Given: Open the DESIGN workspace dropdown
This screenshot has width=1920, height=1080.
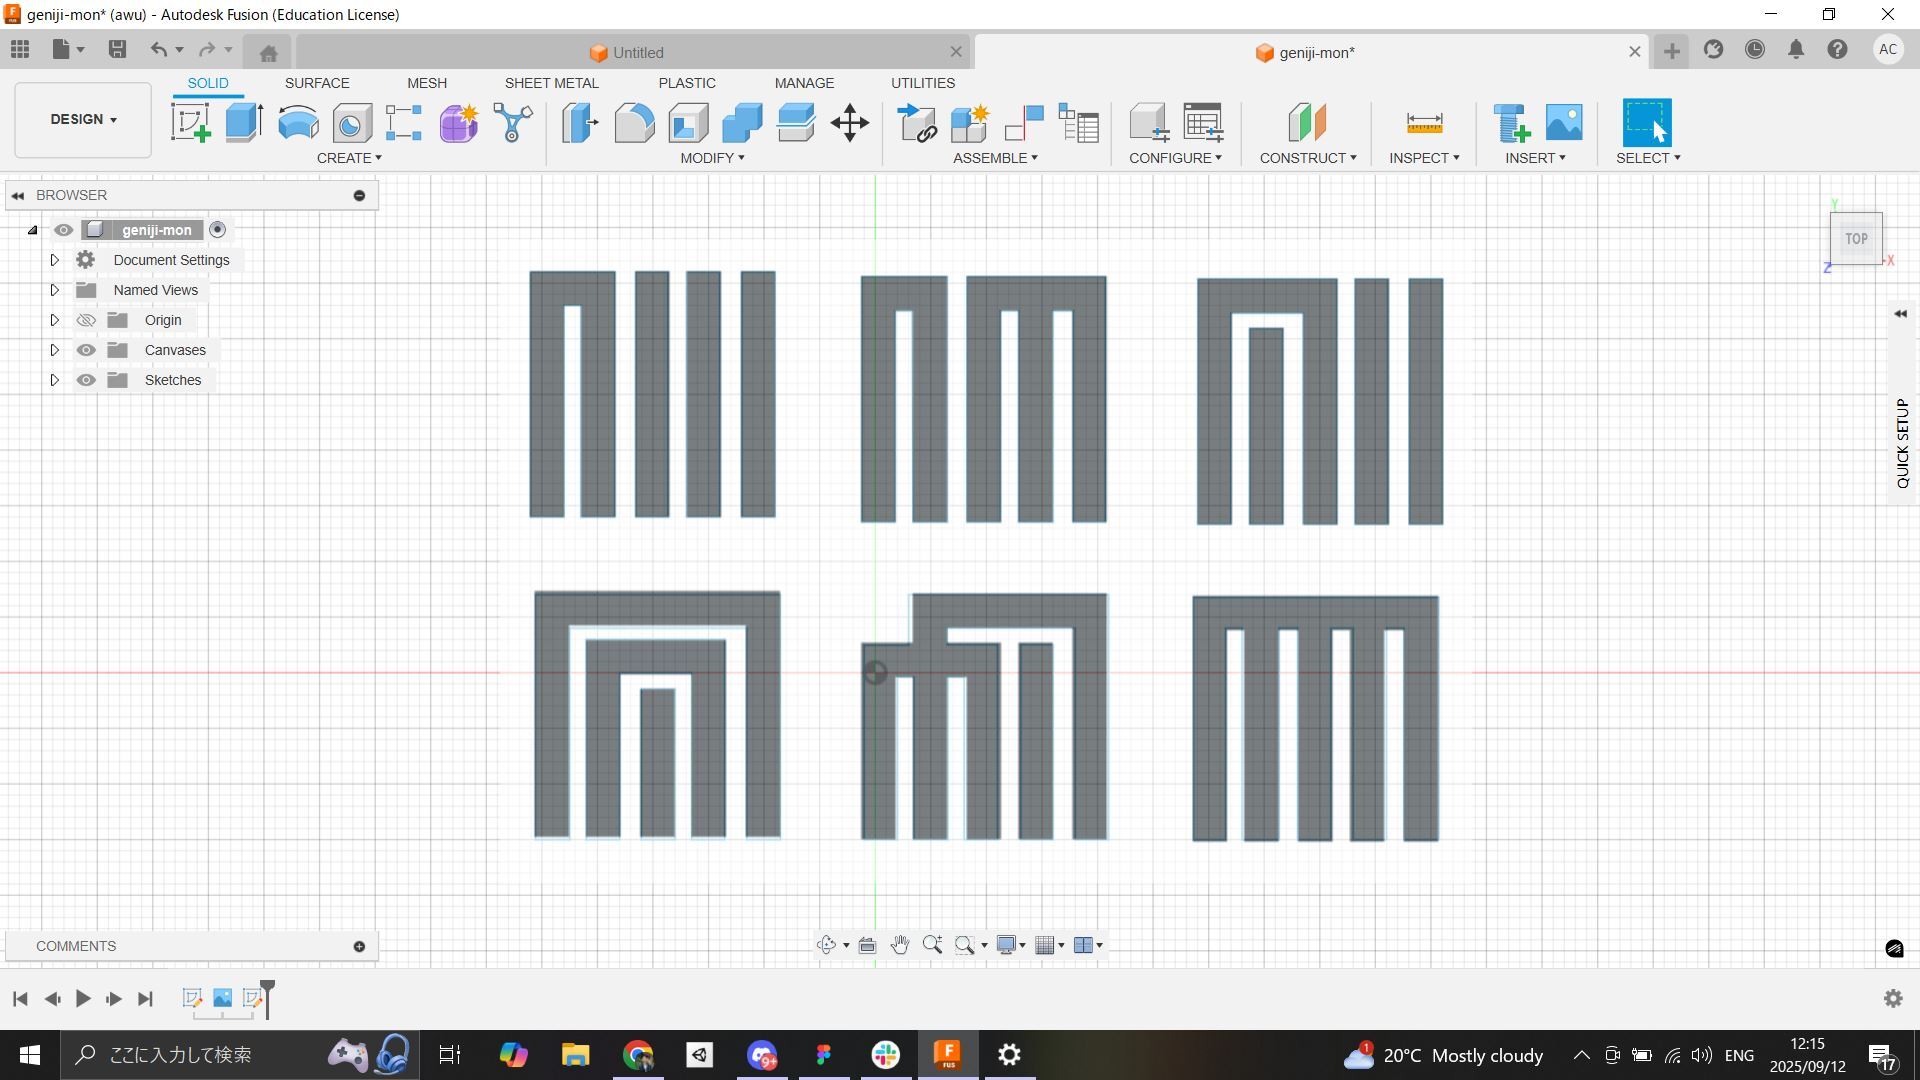Looking at the screenshot, I should click(x=83, y=119).
